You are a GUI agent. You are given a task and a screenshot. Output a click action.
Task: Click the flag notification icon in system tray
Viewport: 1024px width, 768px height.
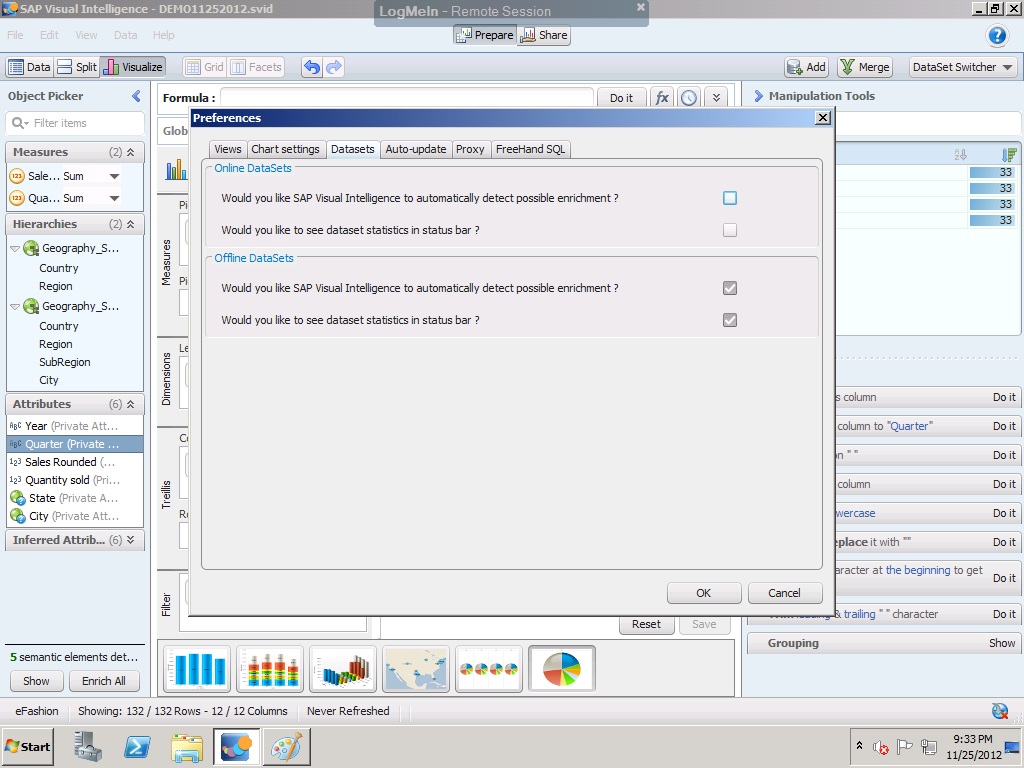click(904, 746)
